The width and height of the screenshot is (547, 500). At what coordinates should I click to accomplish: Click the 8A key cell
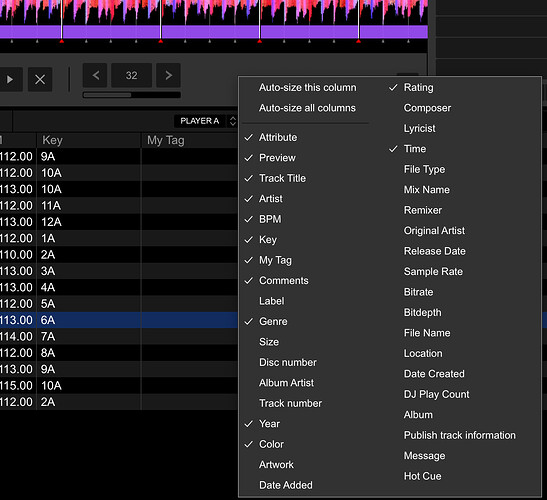pos(89,353)
